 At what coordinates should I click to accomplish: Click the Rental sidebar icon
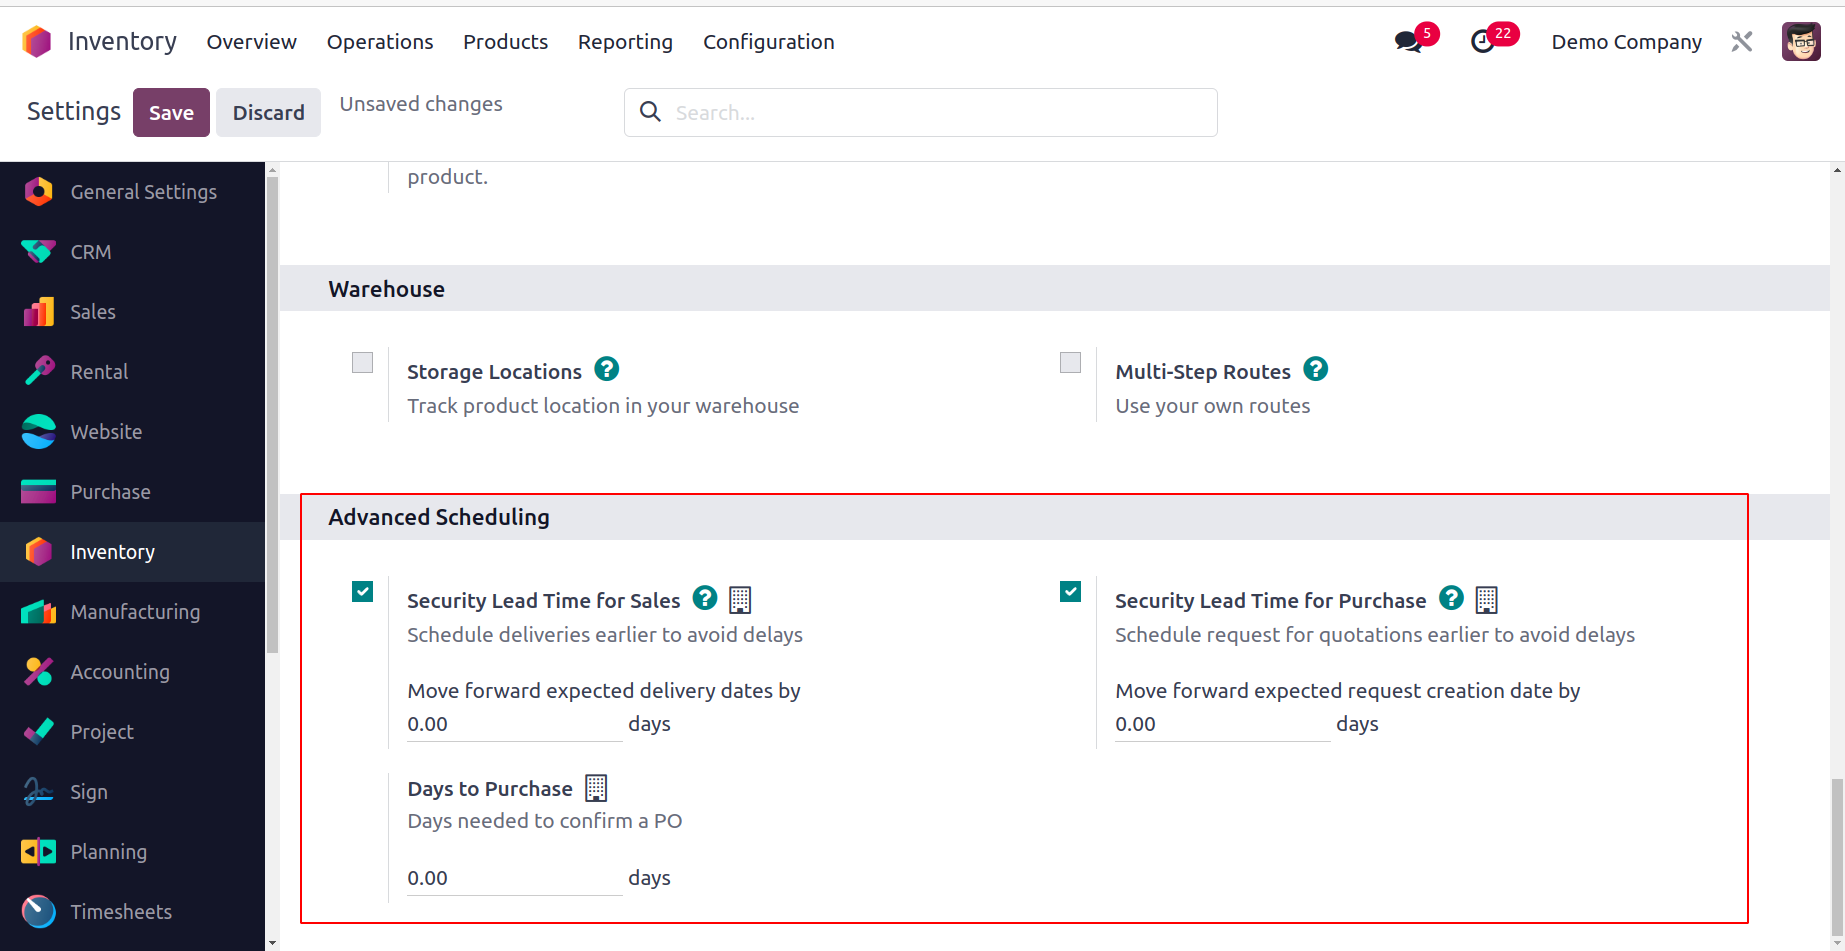pos(38,372)
